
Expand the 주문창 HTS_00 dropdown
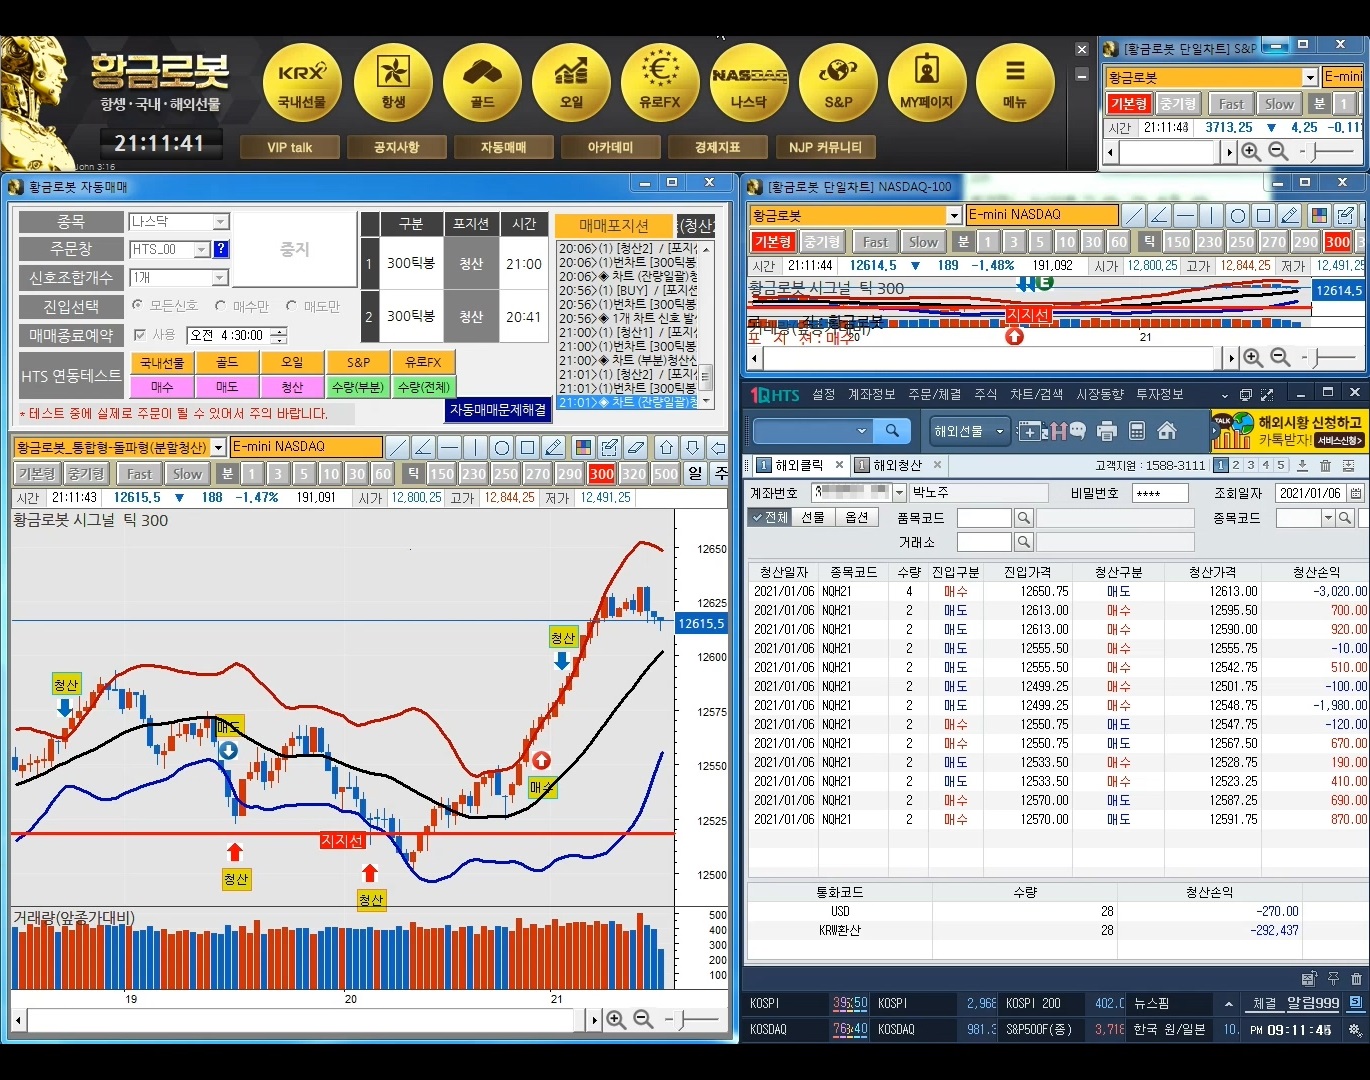pyautogui.click(x=202, y=249)
